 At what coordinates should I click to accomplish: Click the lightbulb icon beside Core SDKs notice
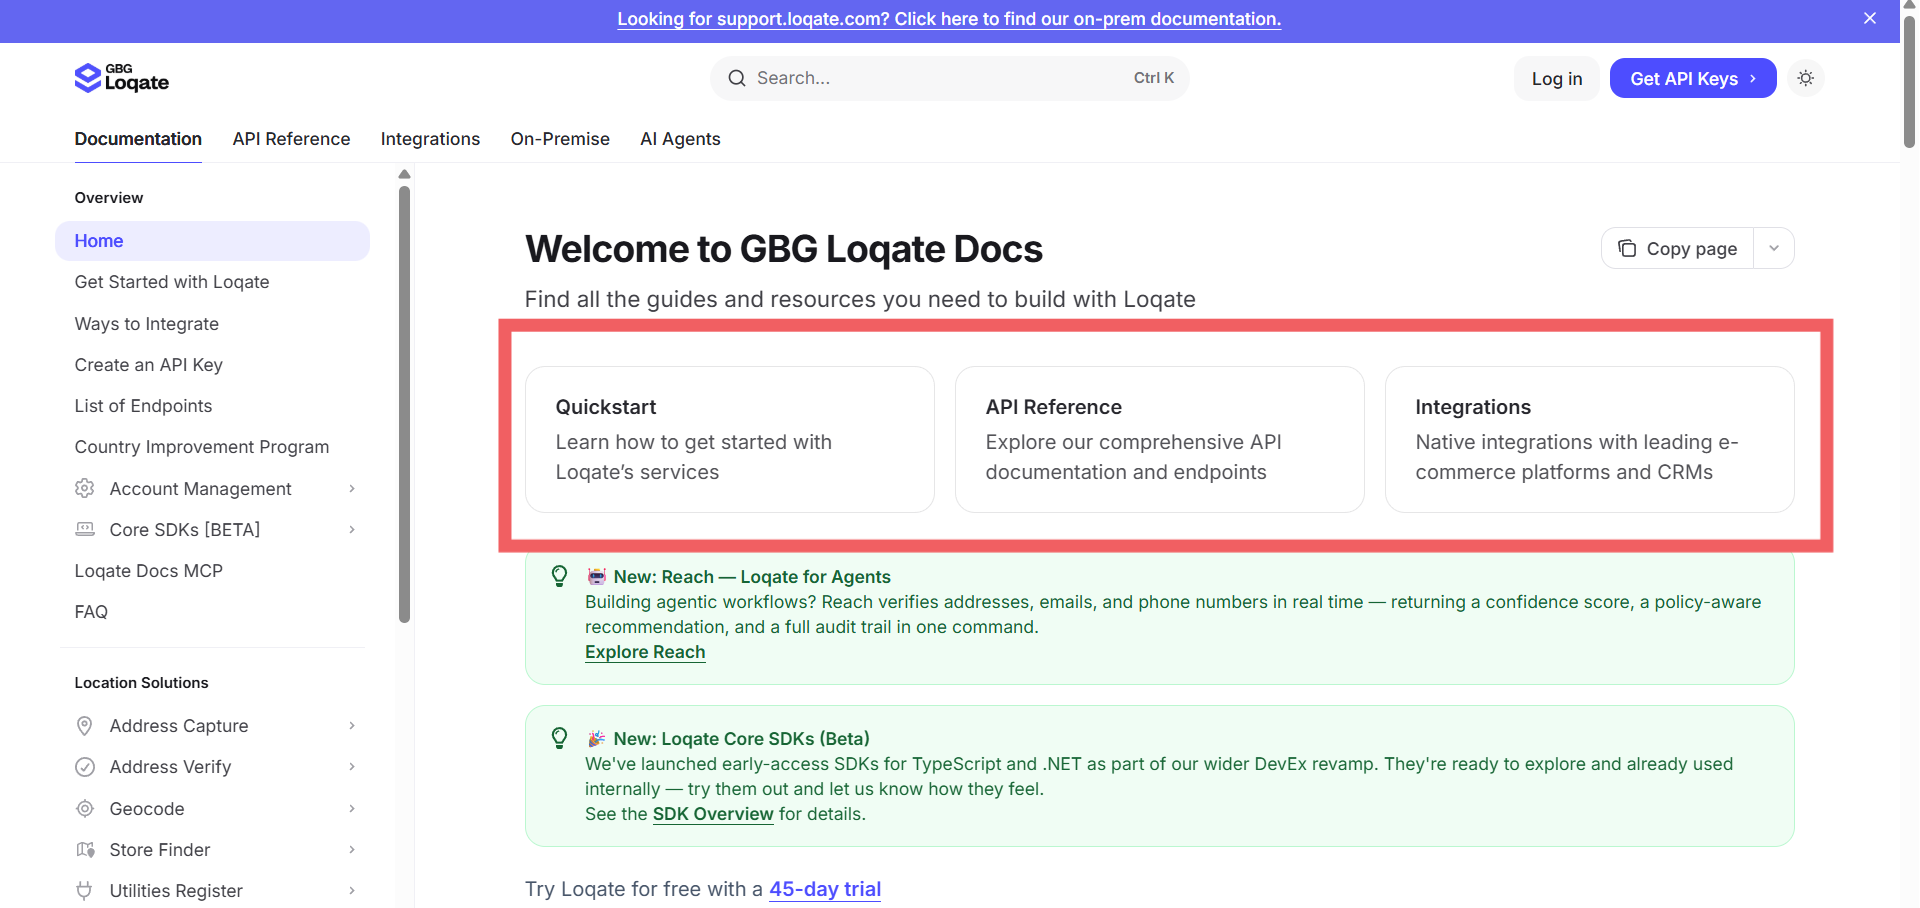[x=560, y=738]
